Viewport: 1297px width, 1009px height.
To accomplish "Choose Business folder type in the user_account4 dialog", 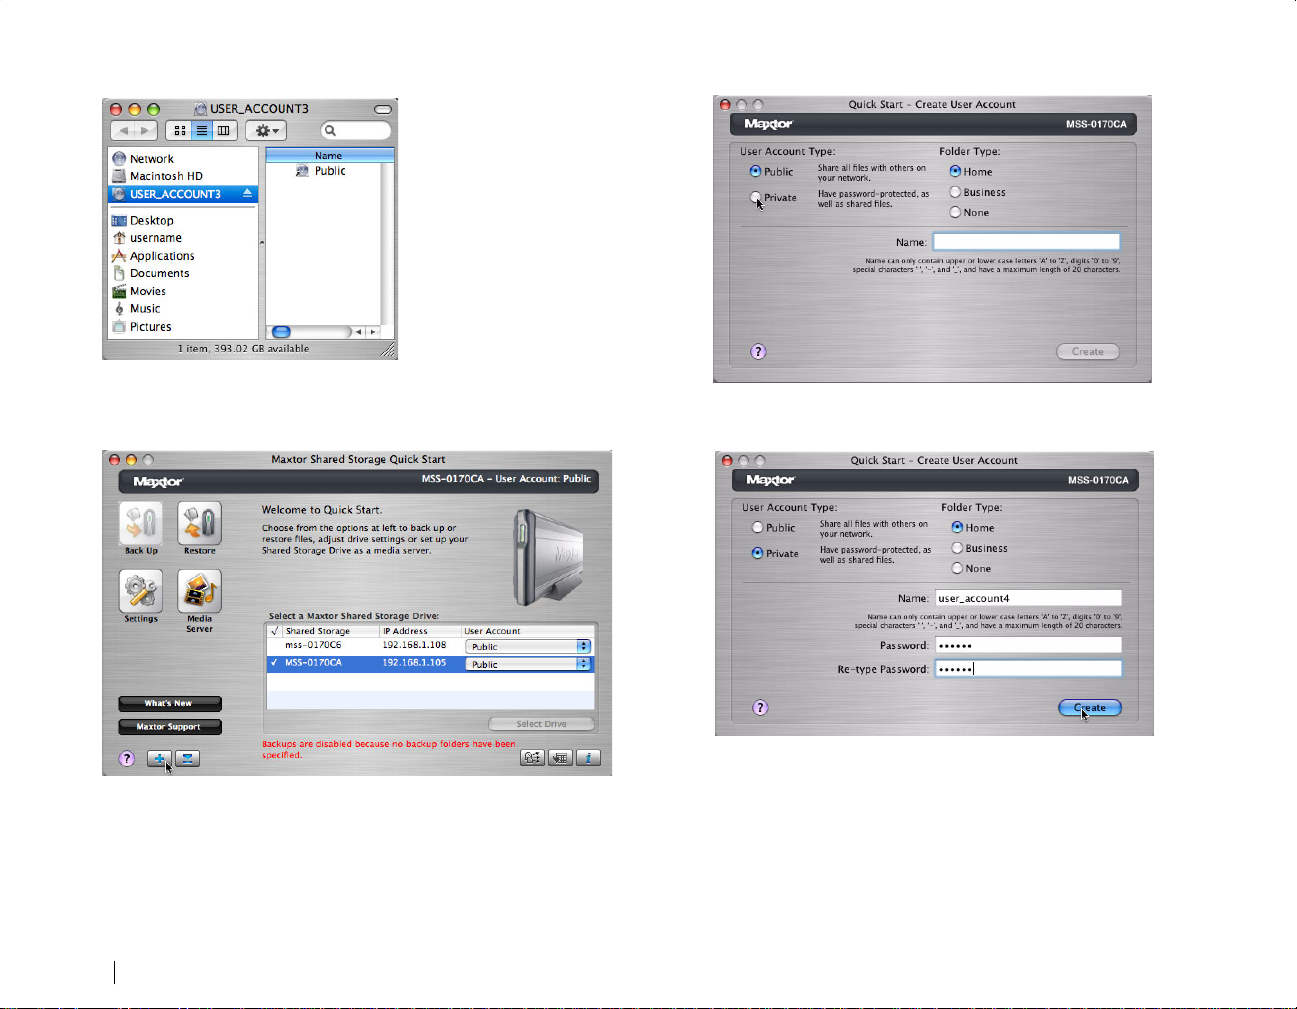I will pos(957,548).
